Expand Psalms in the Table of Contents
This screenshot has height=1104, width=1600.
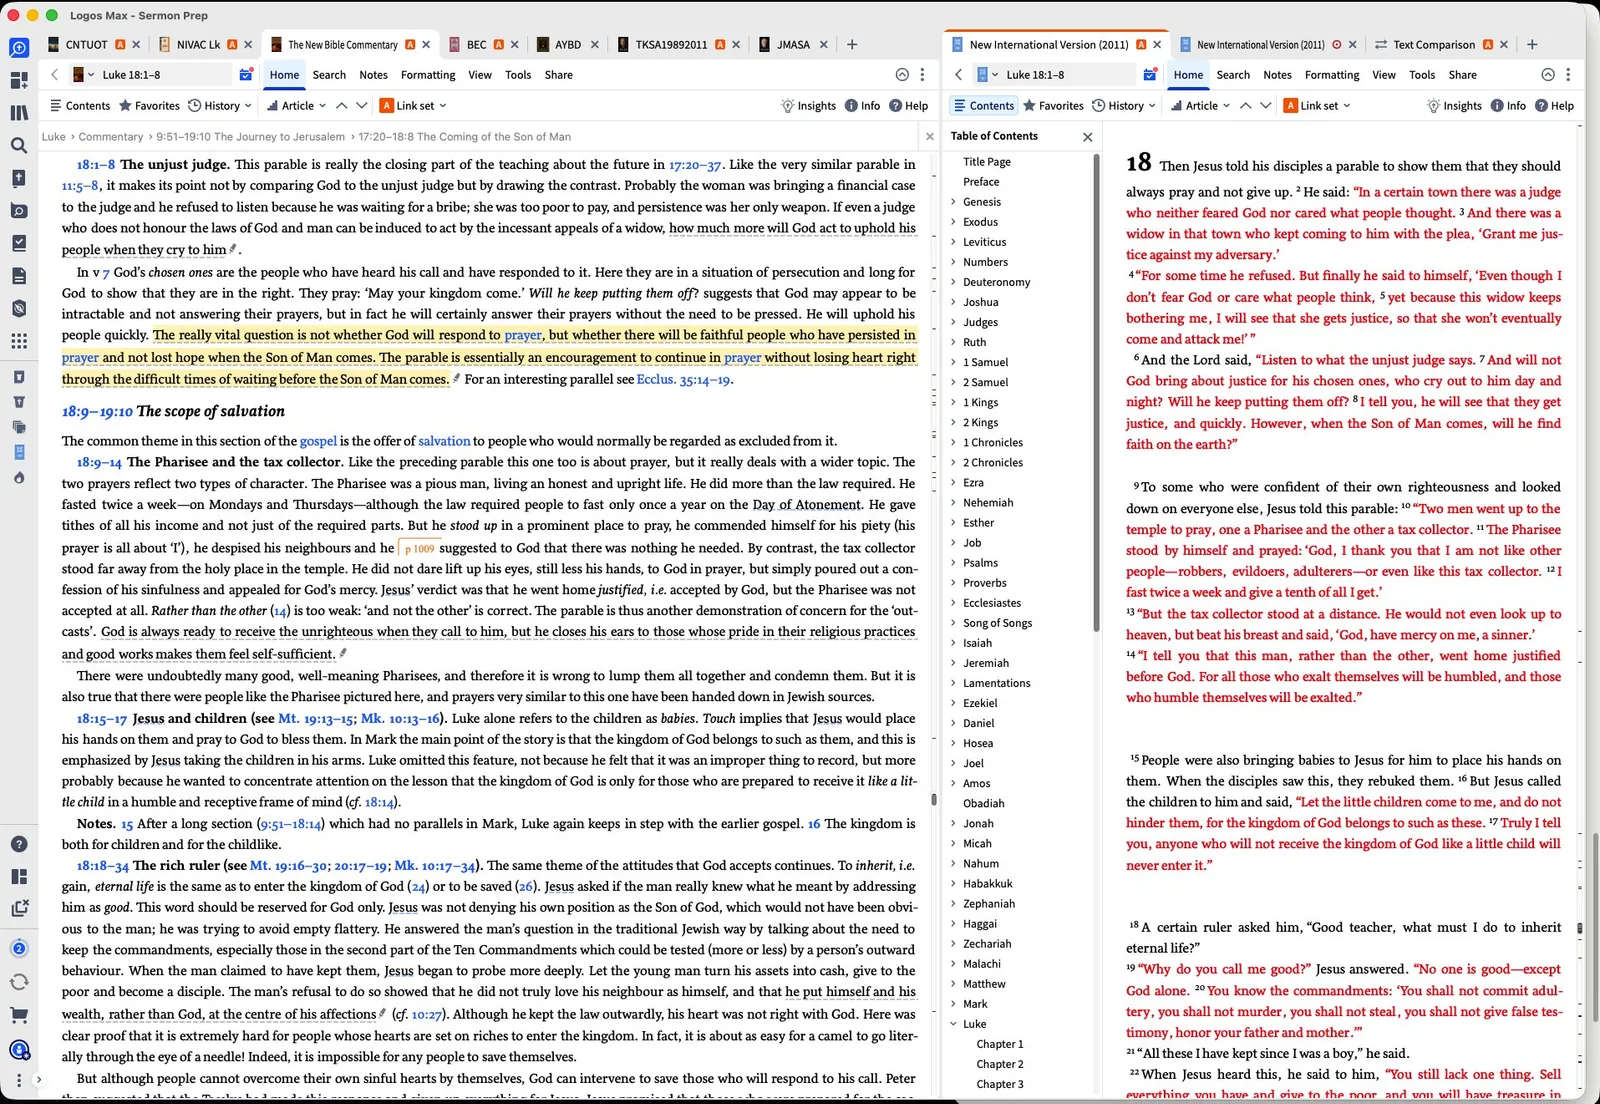coord(953,563)
